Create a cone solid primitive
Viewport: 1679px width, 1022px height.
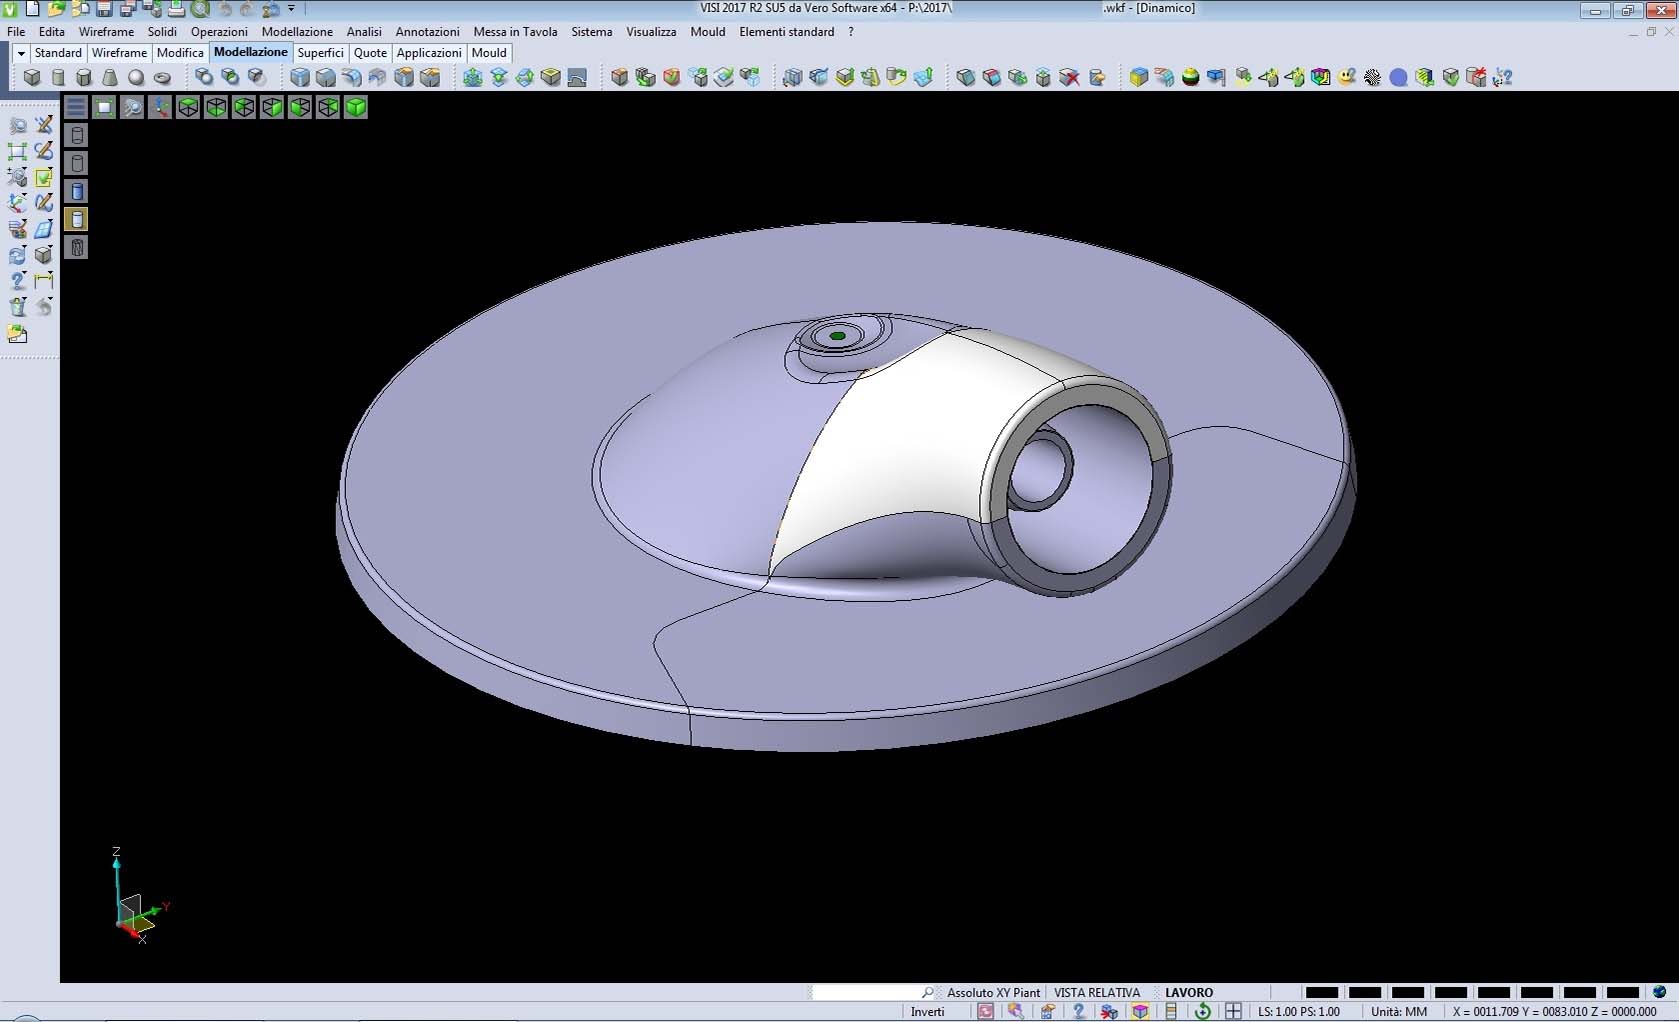point(110,77)
